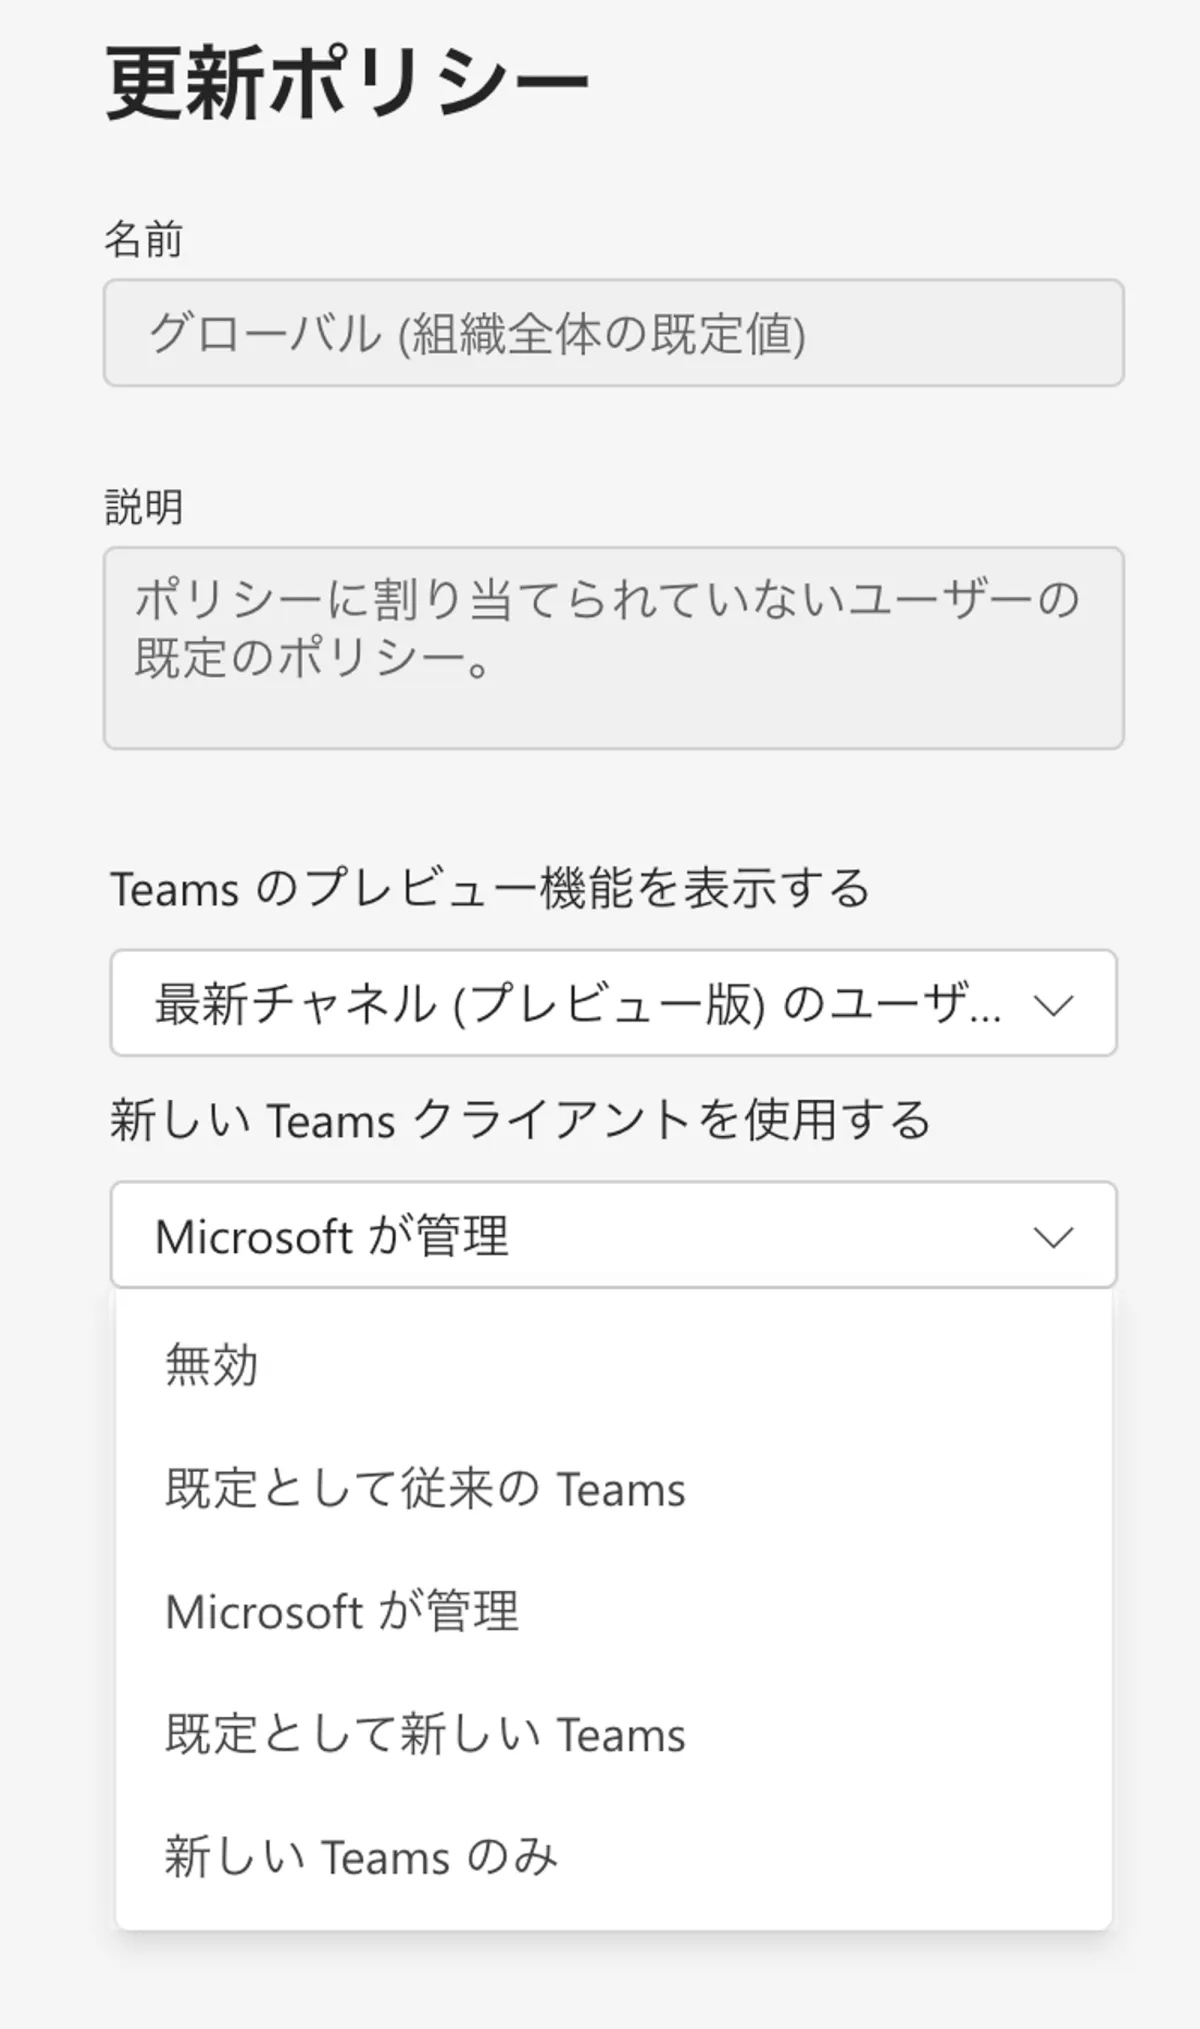Click the selected "Microsoft が管理" value in combo box
The width and height of the screenshot is (1200, 2029).
pos(332,1237)
